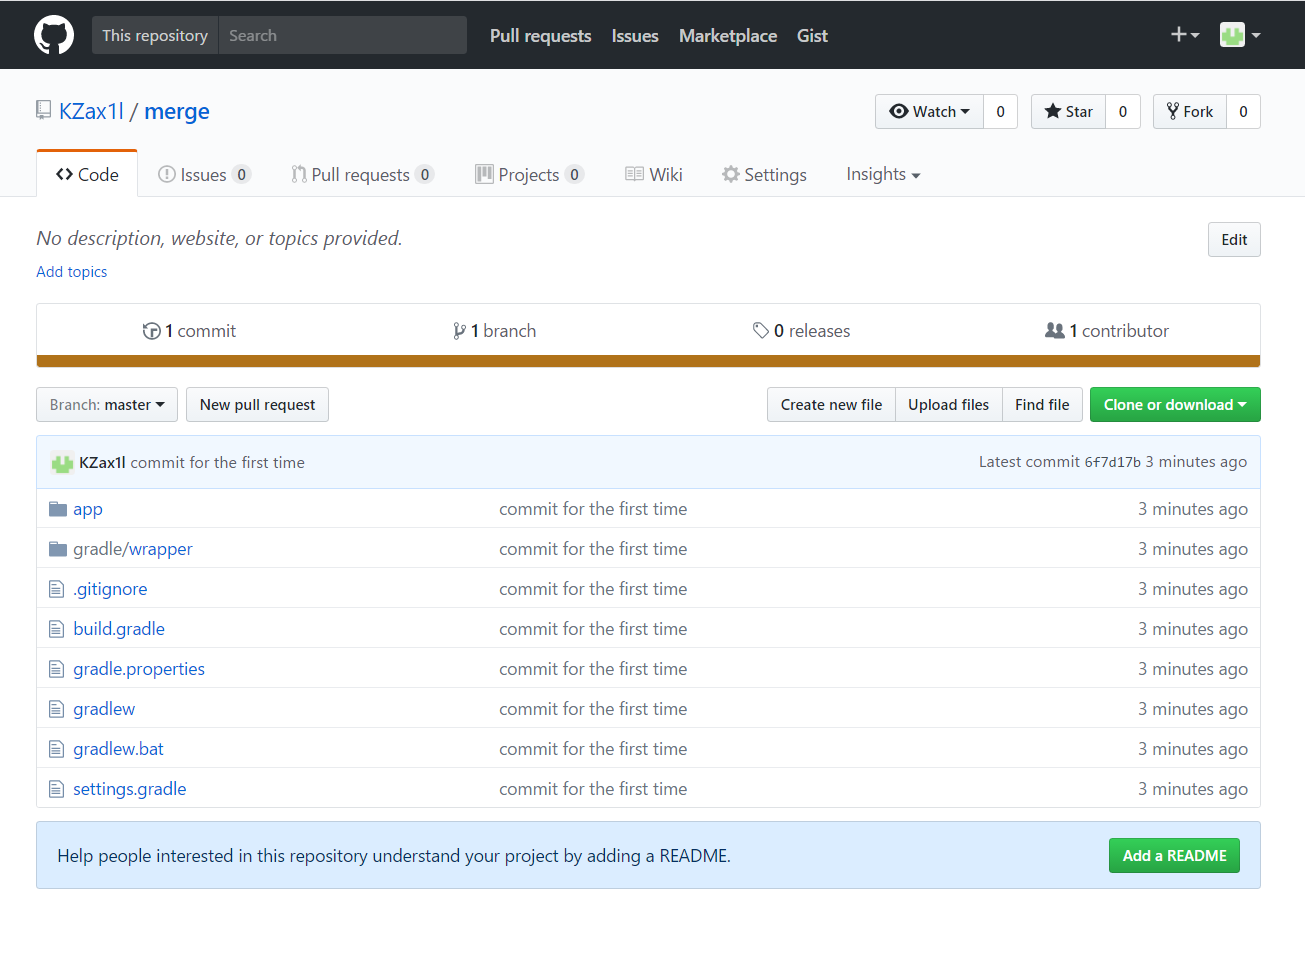Open Marketplace in top navigation
This screenshot has width=1305, height=964.
click(728, 35)
